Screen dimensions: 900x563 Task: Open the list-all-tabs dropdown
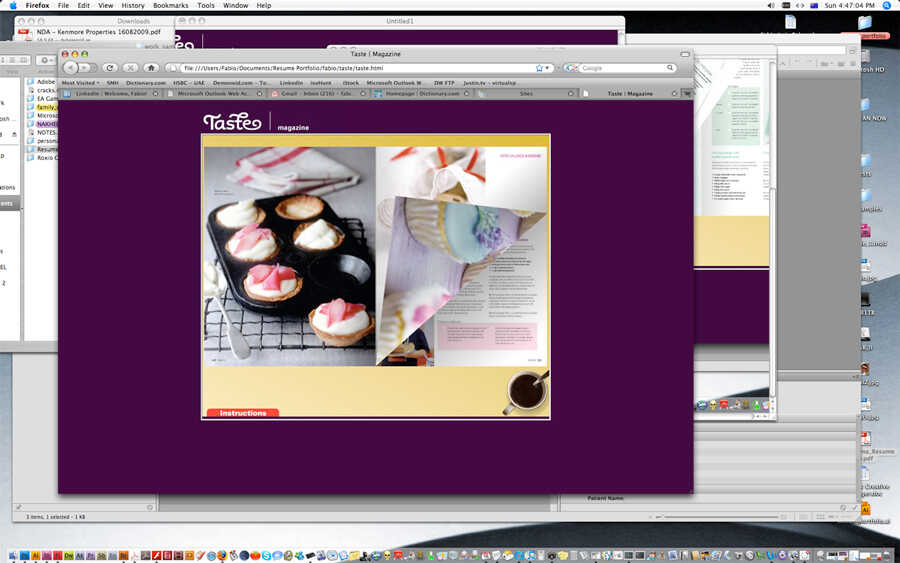(686, 93)
